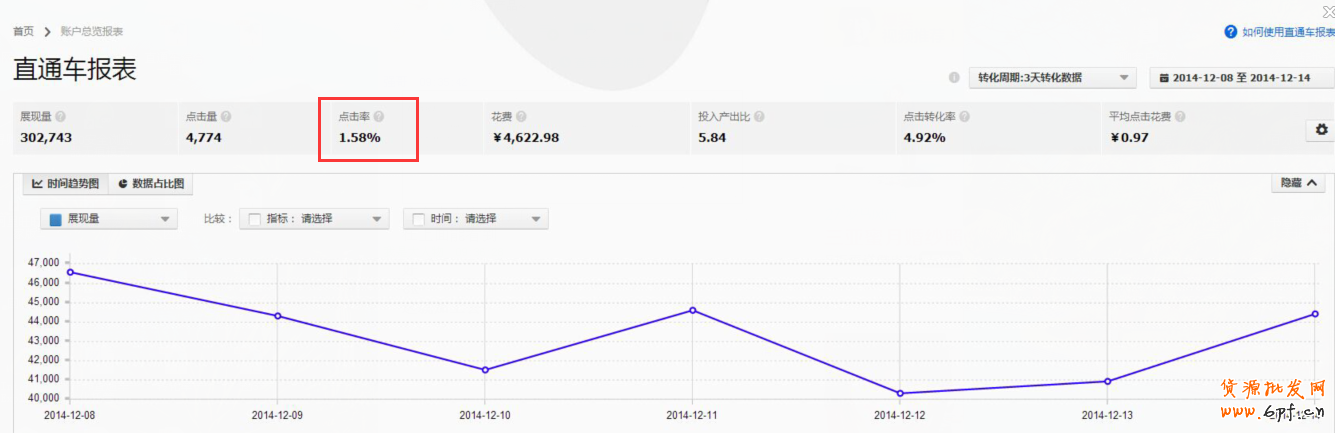Open the 如何使用直通车报表 help link
The width and height of the screenshot is (1335, 433).
coord(1279,32)
